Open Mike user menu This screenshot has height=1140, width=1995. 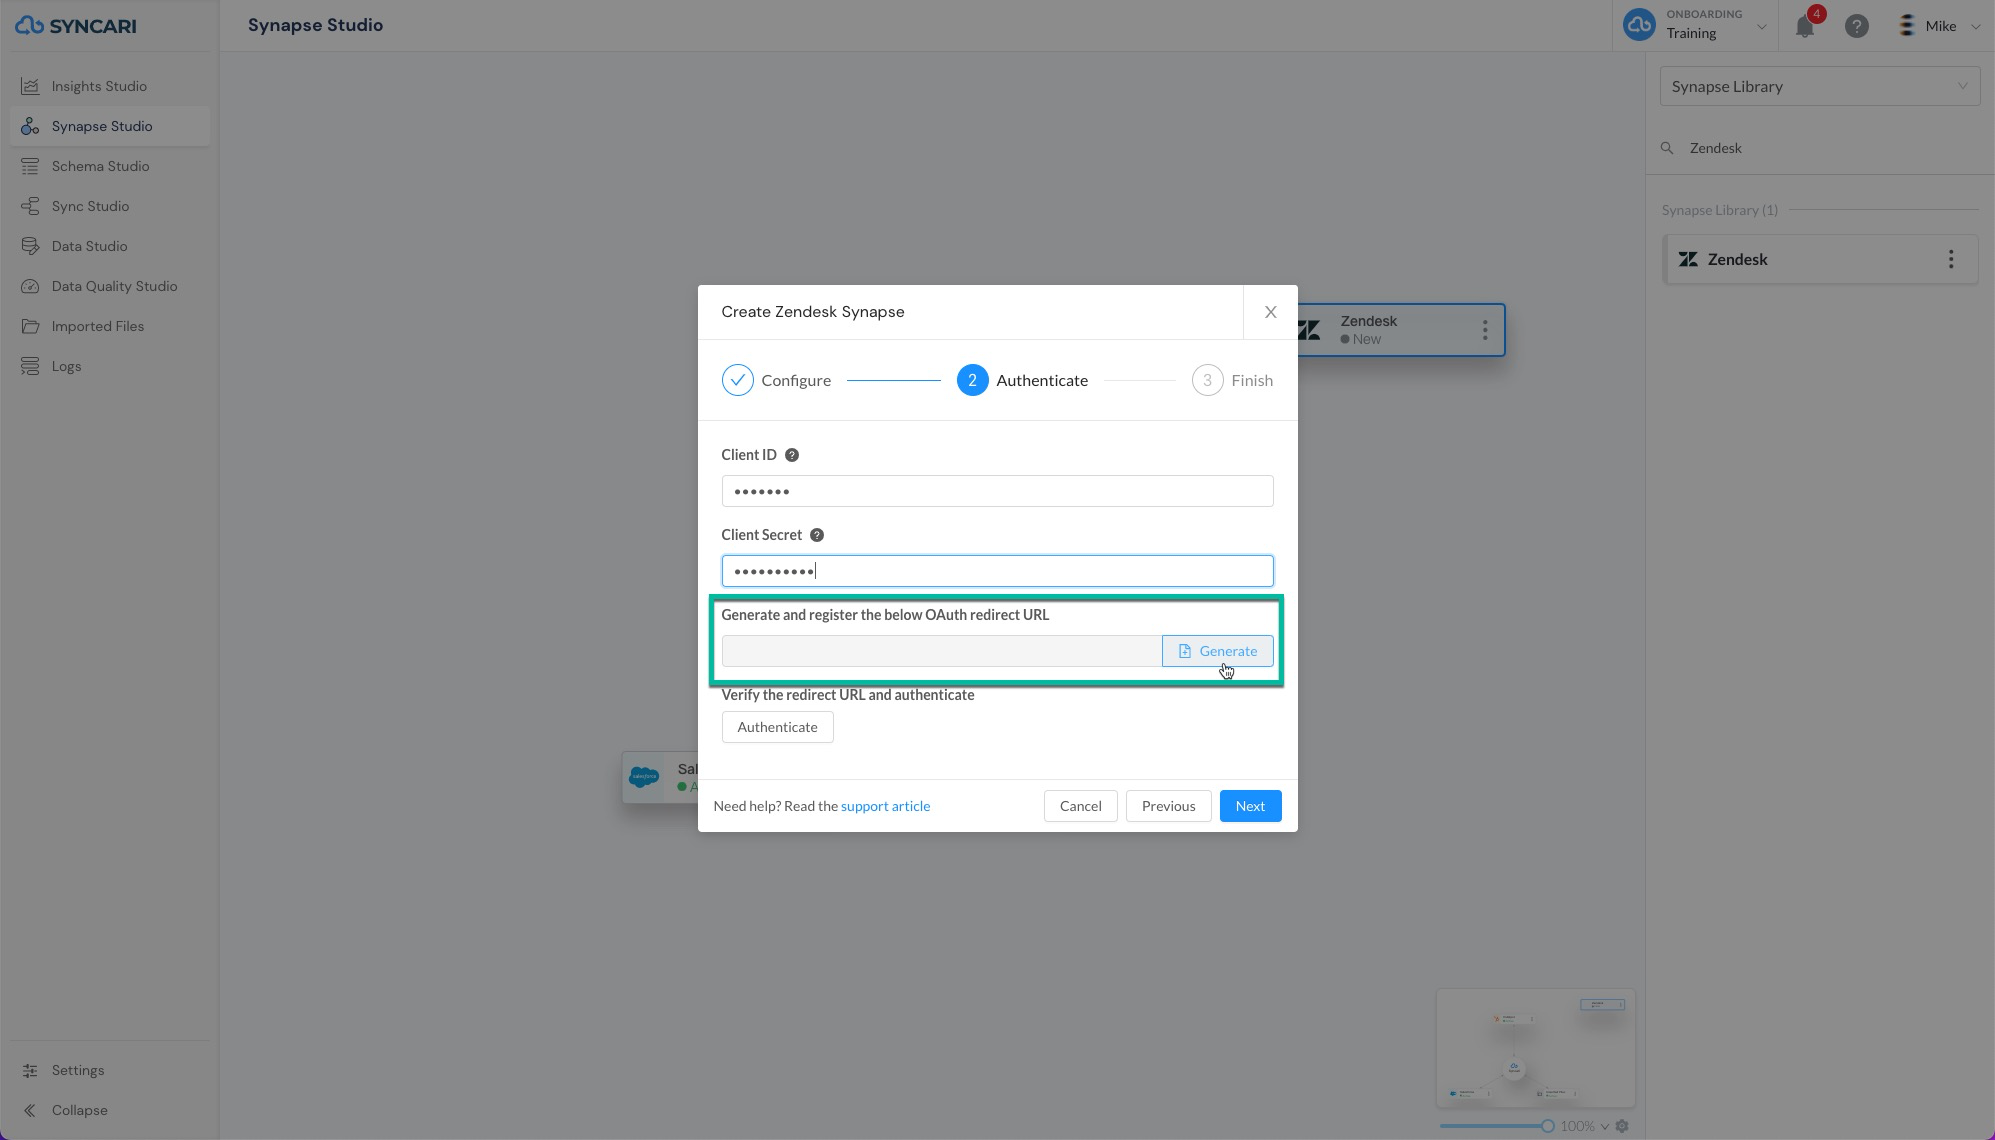pos(1940,26)
